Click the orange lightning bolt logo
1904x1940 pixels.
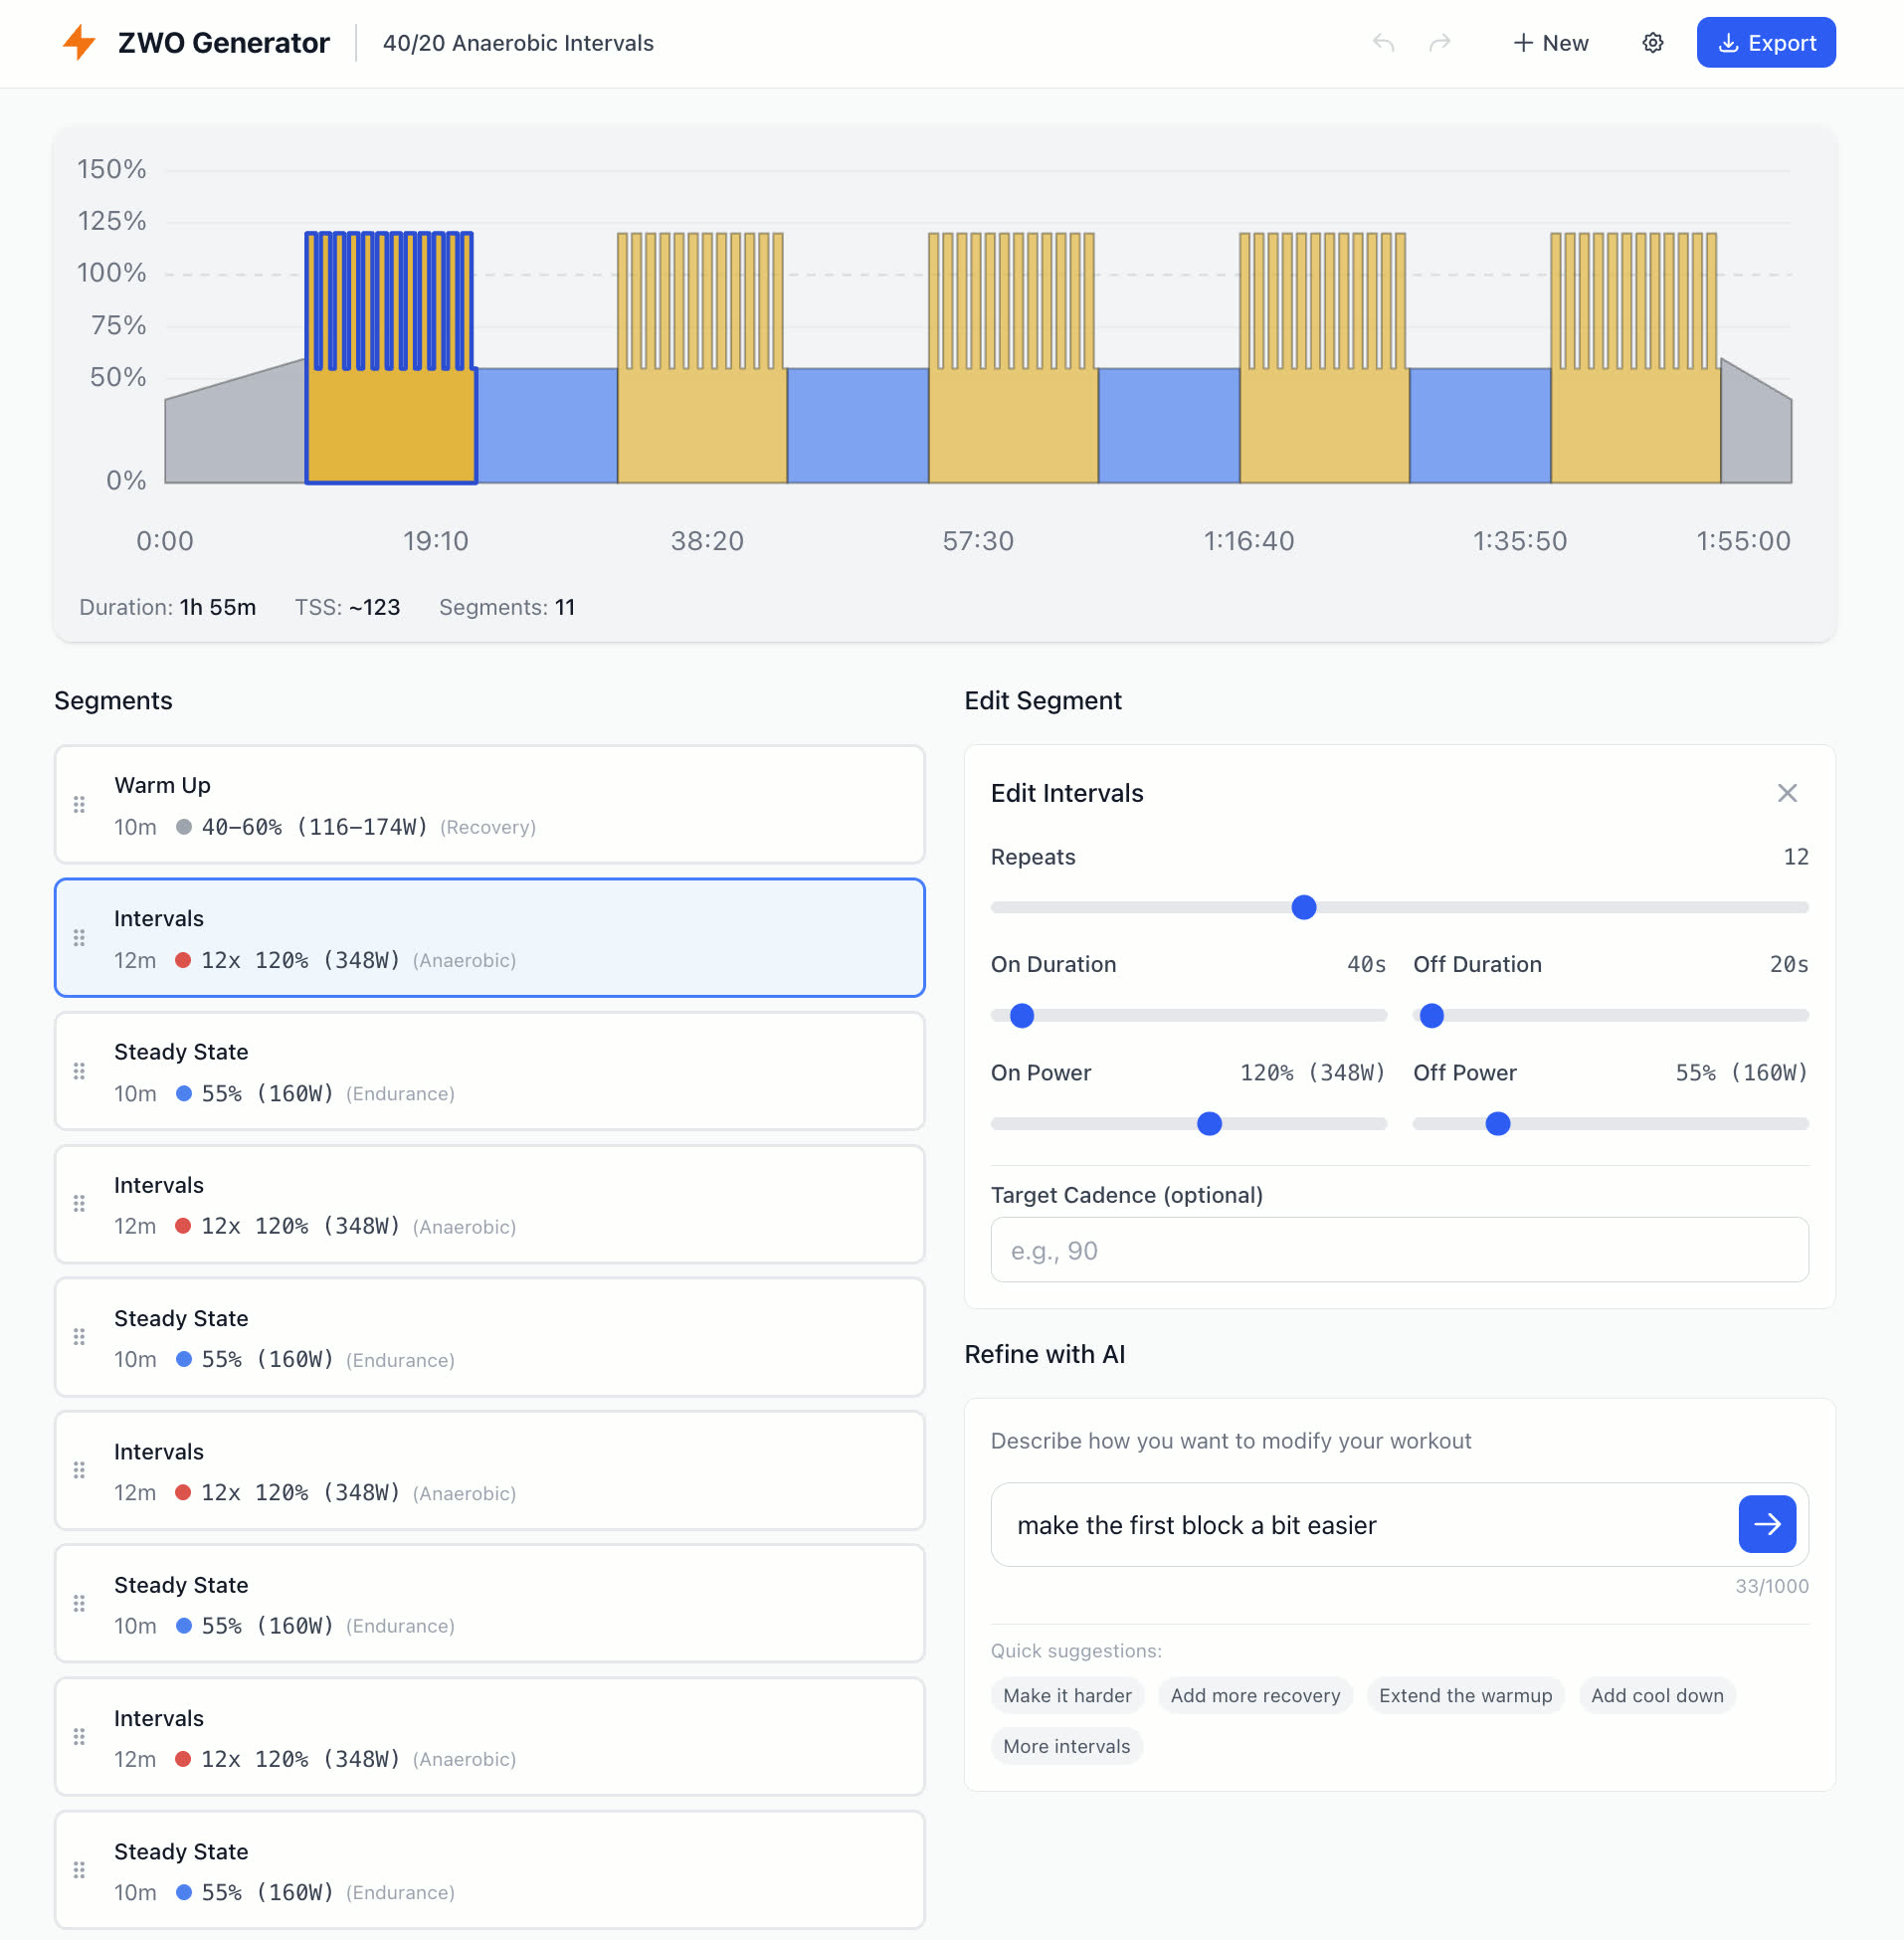point(79,43)
